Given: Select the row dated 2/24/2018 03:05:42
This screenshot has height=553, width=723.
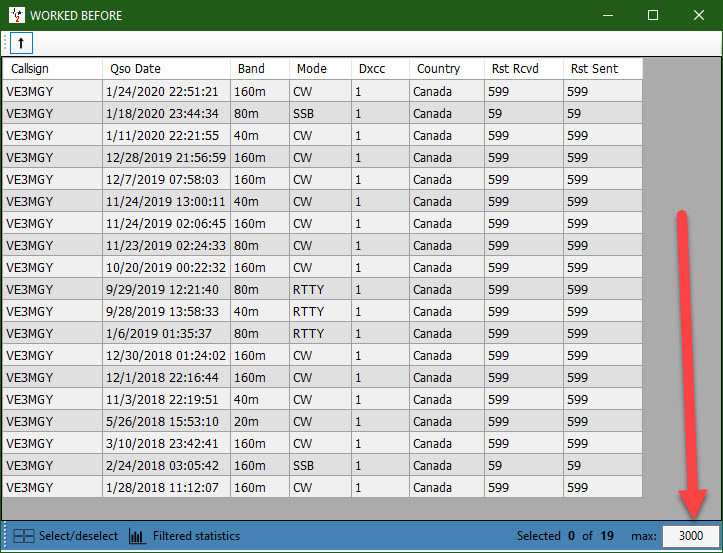Looking at the screenshot, I should click(322, 466).
